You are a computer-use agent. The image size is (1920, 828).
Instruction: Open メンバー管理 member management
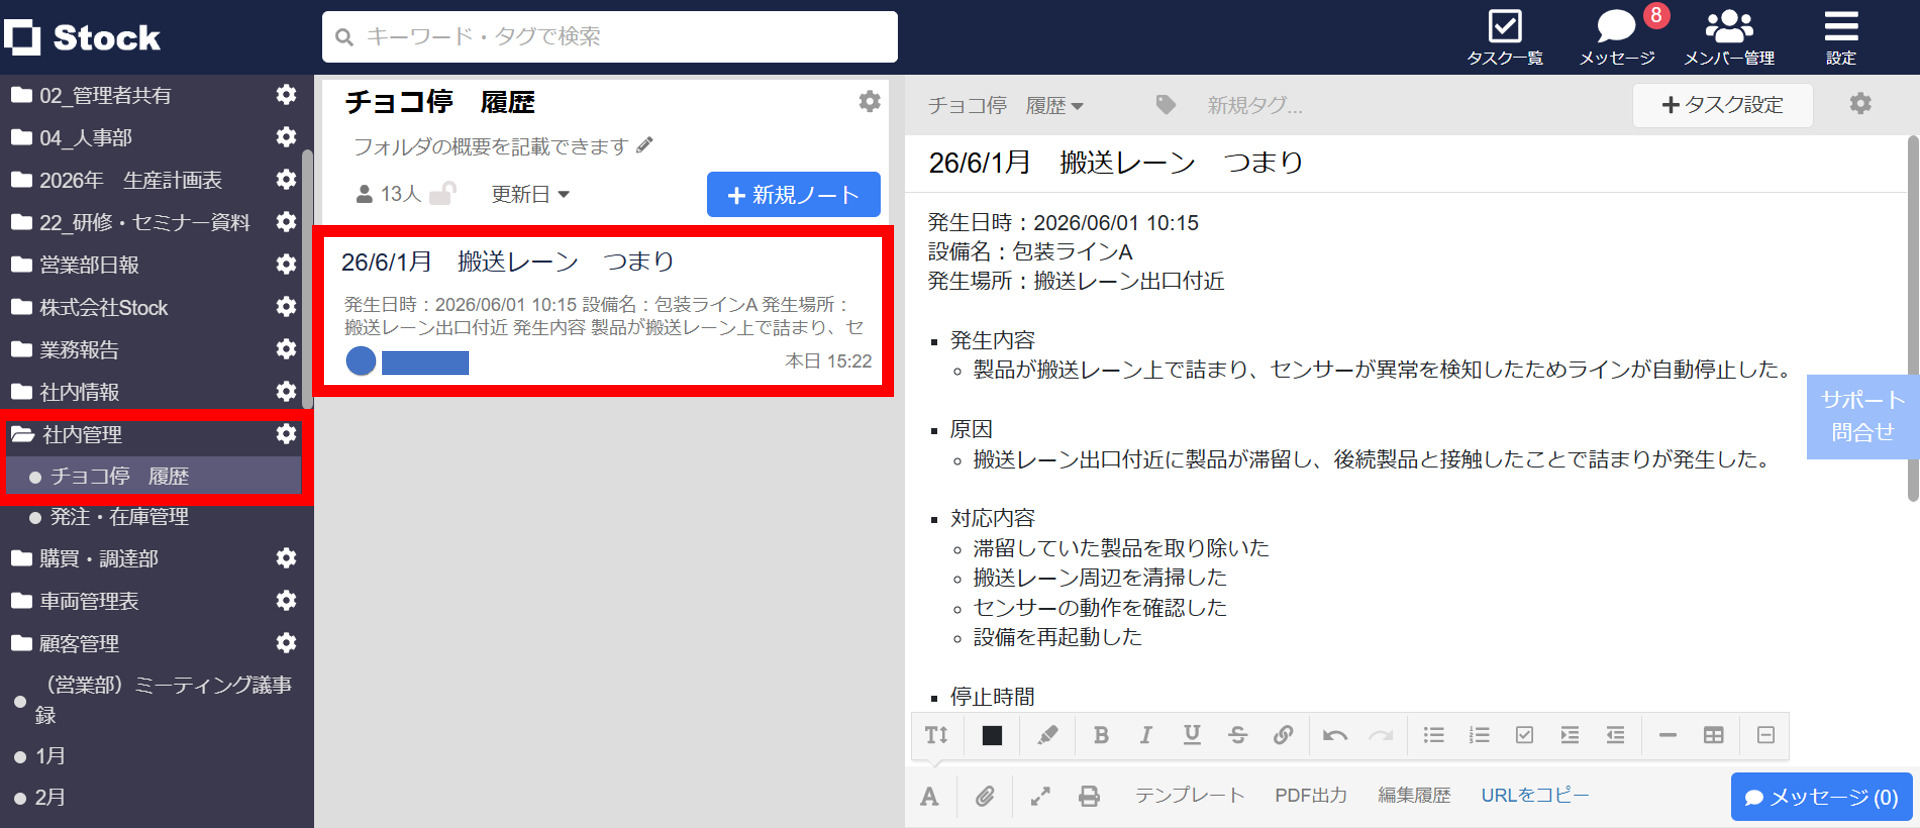[1729, 37]
